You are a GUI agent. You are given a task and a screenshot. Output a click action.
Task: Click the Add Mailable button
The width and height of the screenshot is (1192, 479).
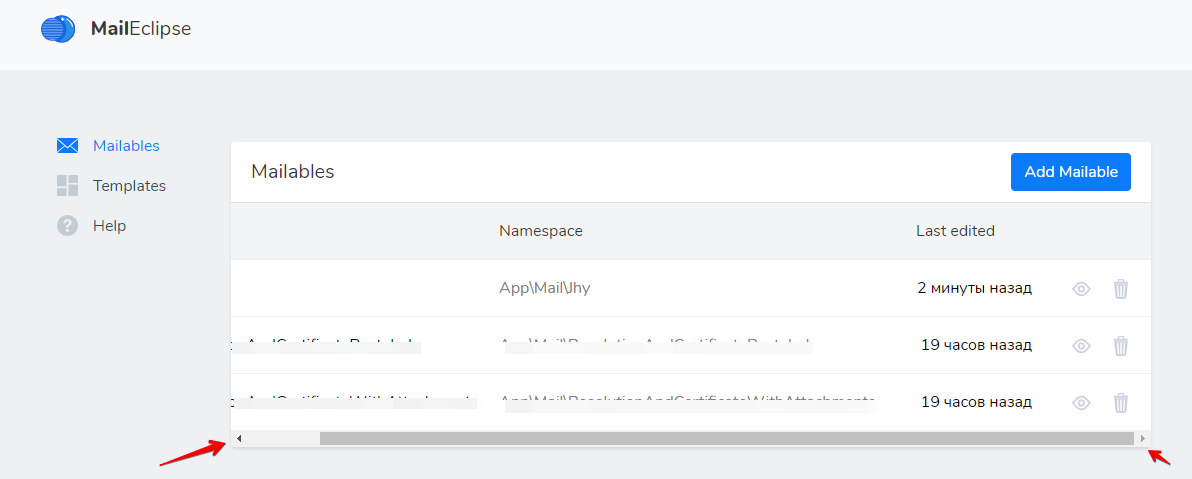coord(1070,172)
